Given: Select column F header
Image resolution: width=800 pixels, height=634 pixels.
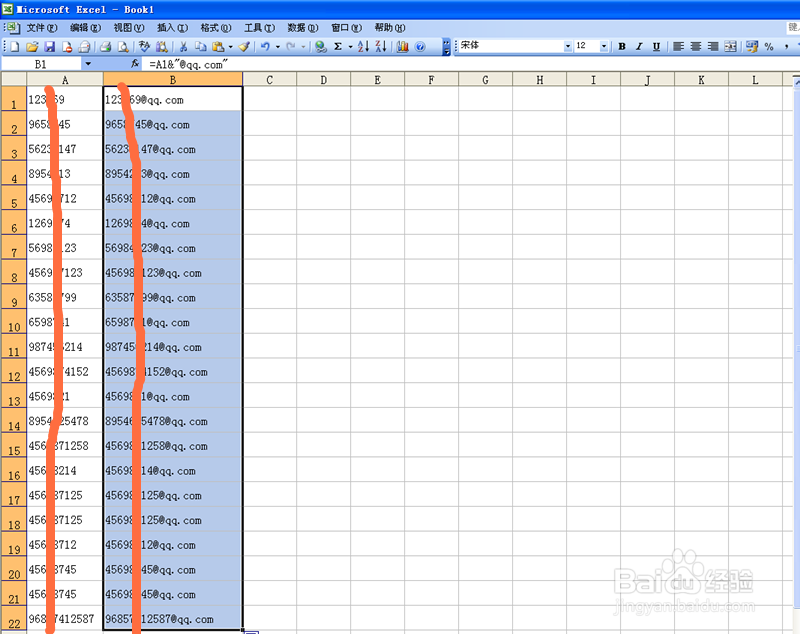Looking at the screenshot, I should [x=431, y=80].
